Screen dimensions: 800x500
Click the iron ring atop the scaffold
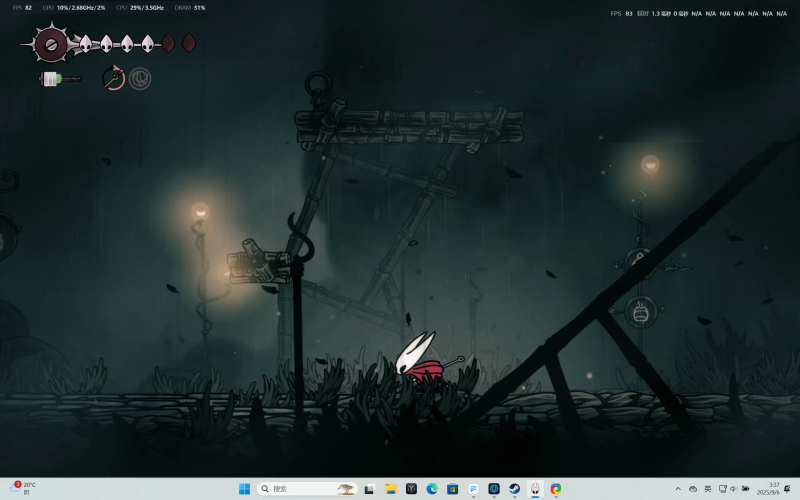318,84
